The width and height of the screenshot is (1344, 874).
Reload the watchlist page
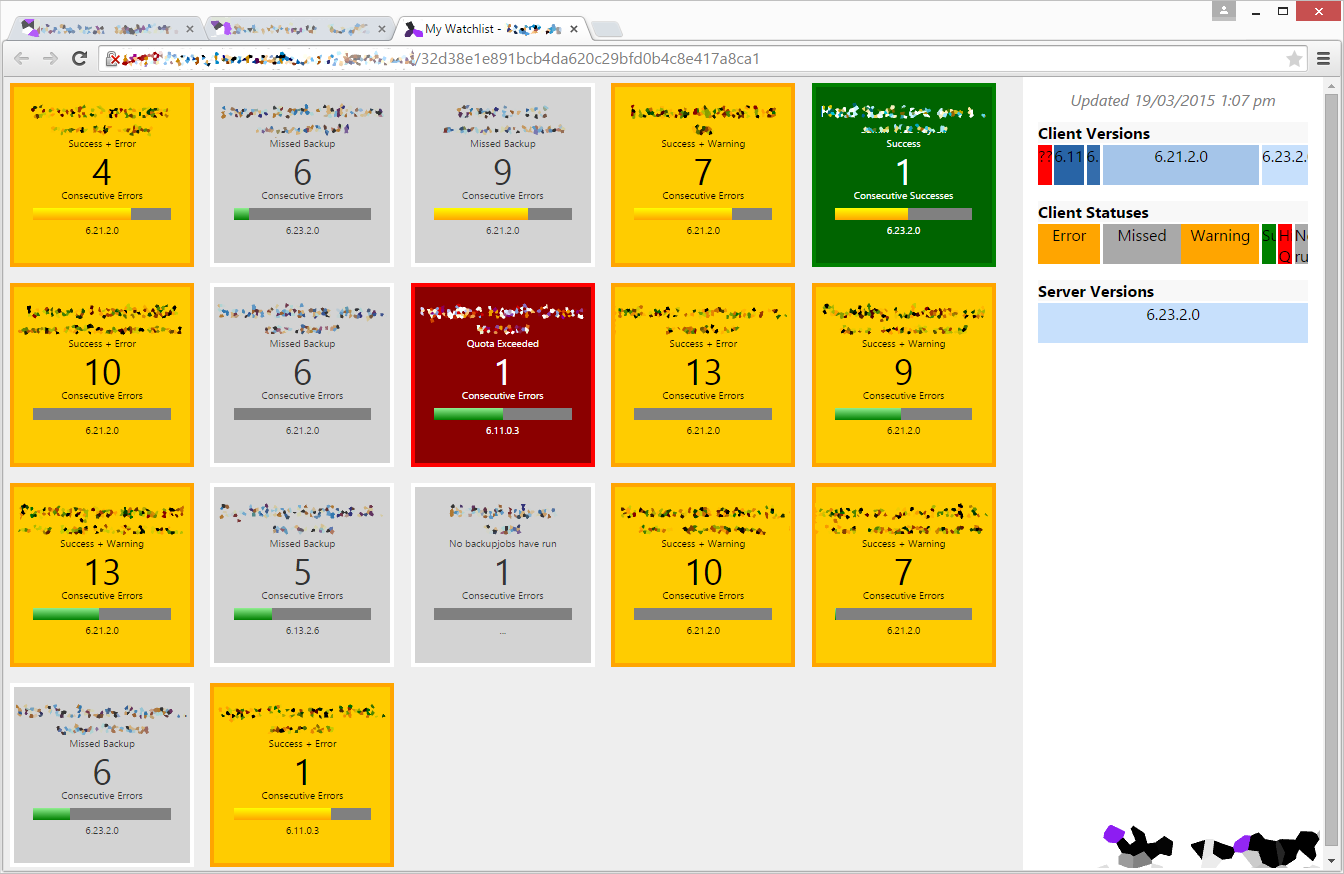[80, 59]
